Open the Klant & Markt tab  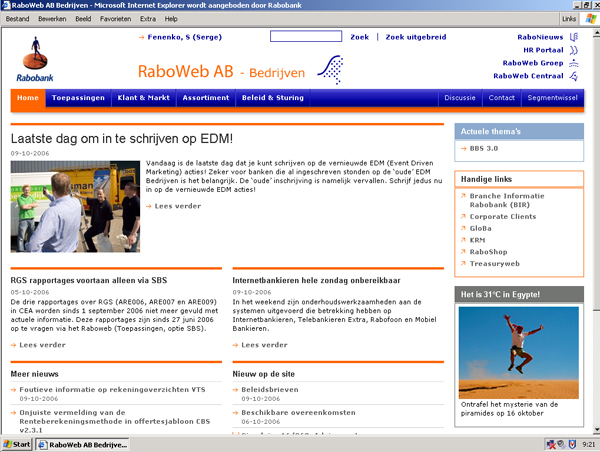[x=143, y=99]
